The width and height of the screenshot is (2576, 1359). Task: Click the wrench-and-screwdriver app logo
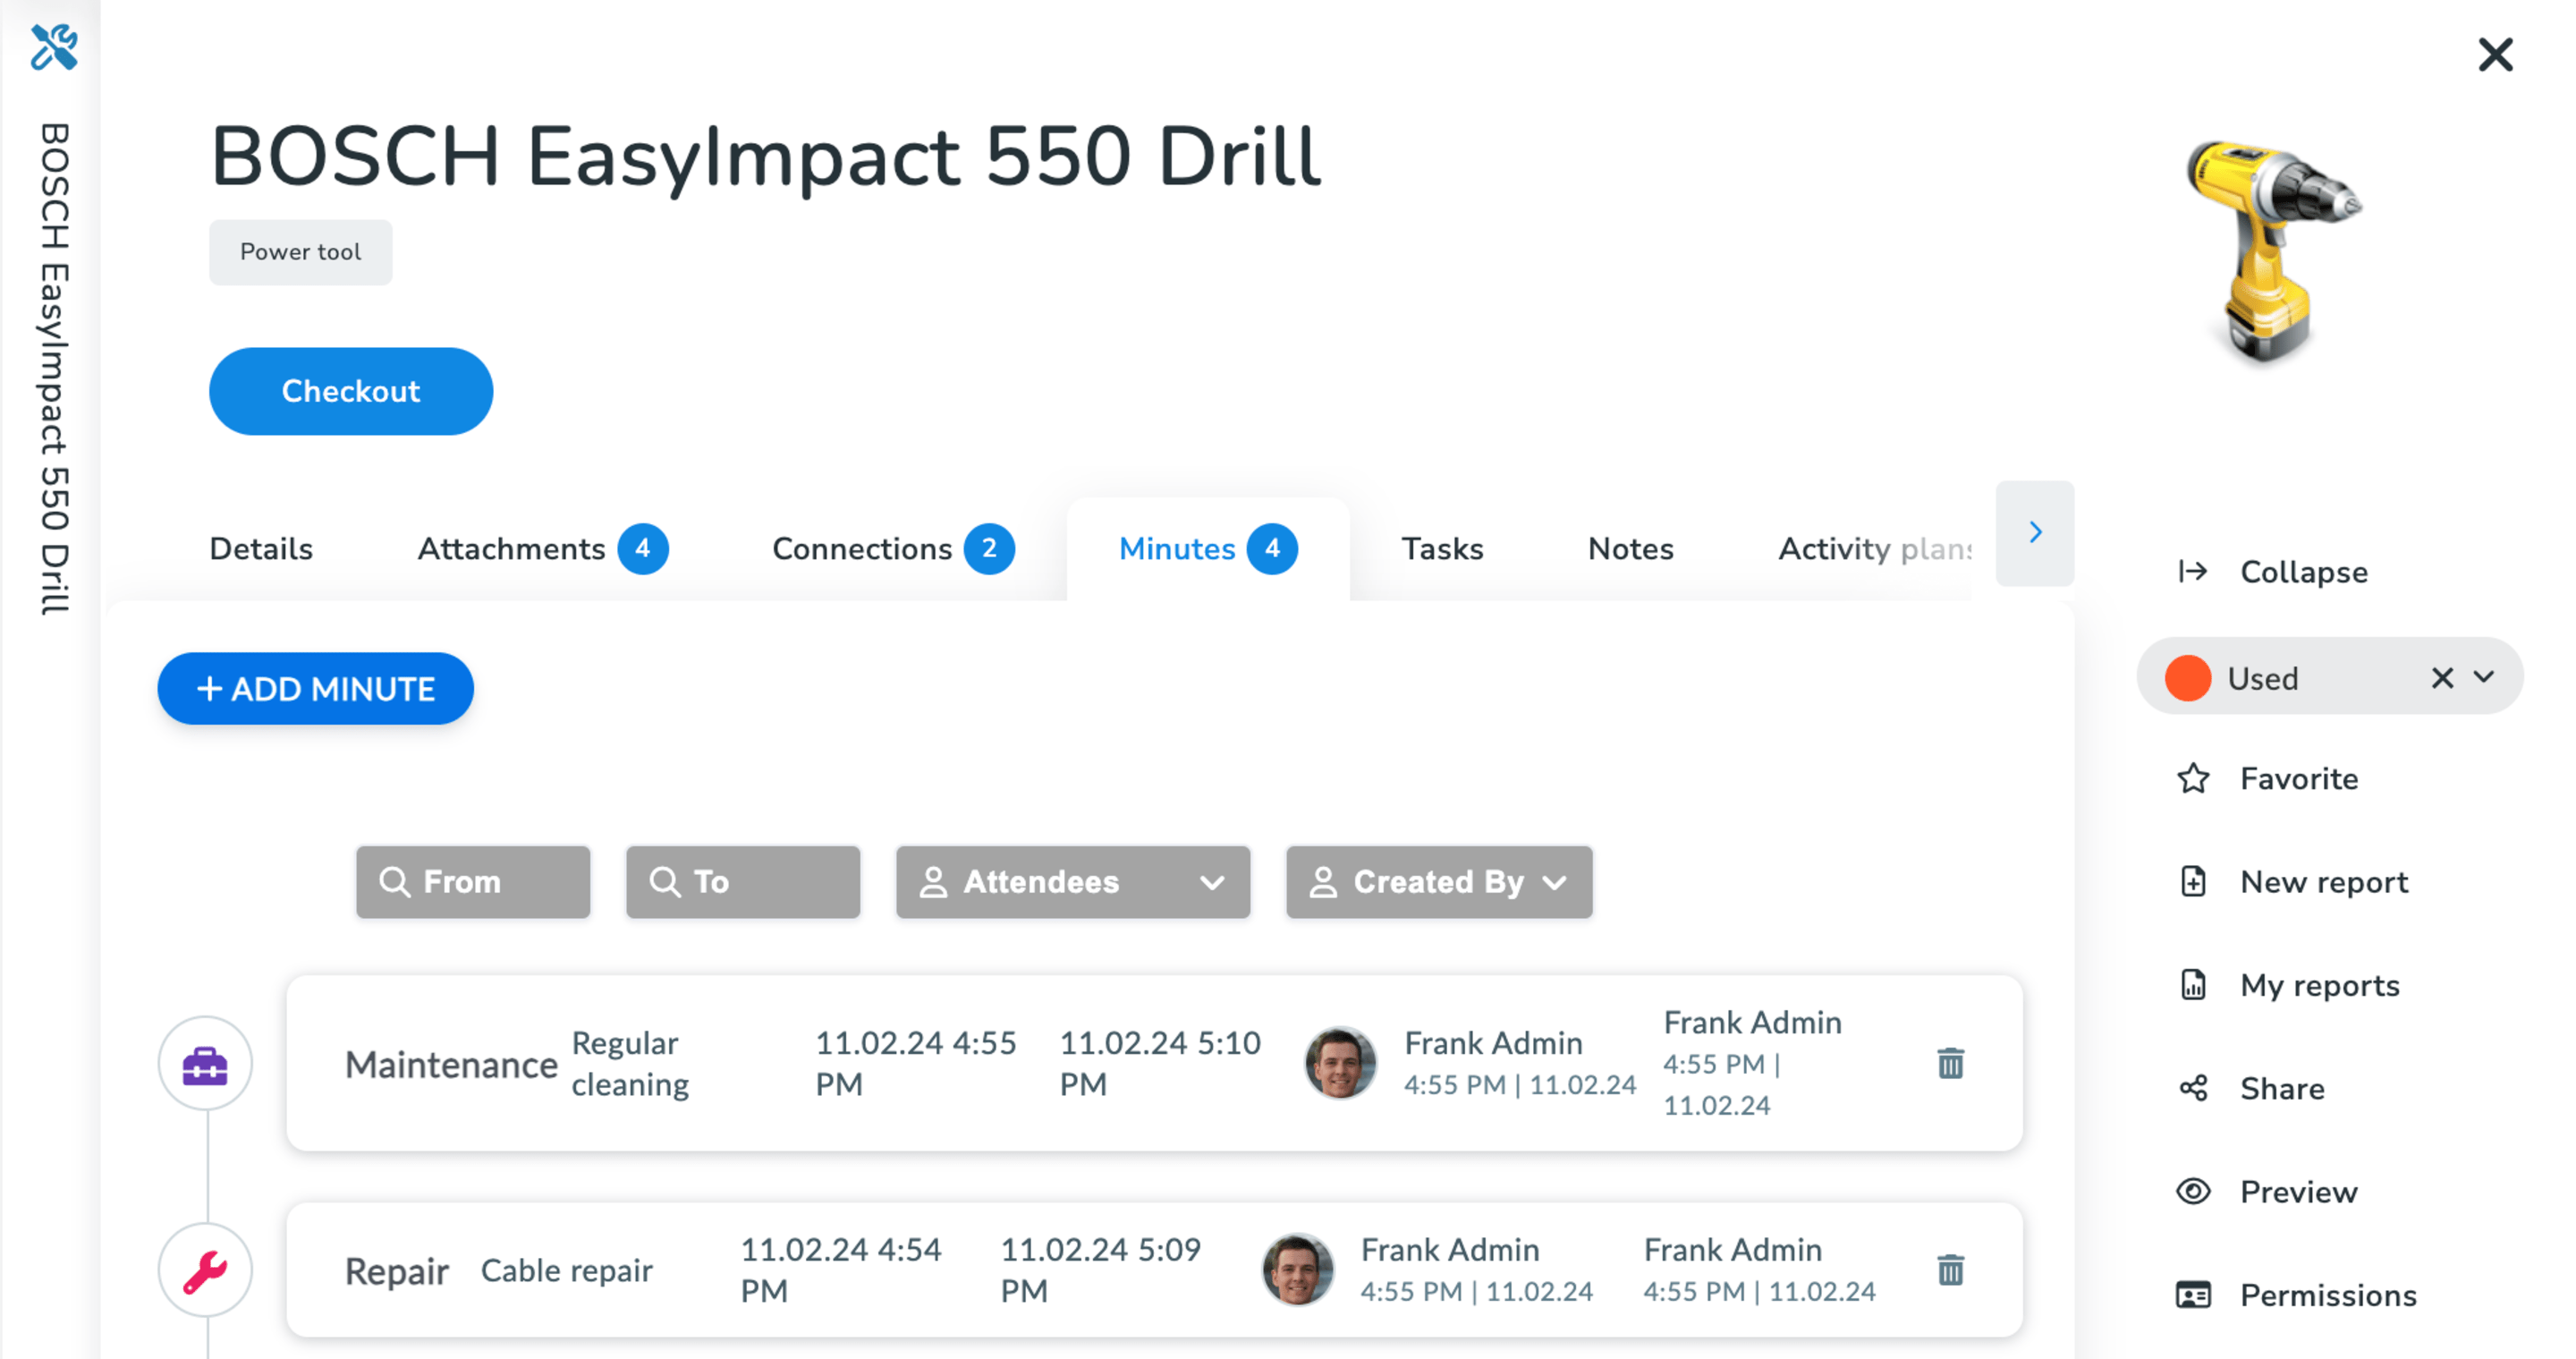(x=53, y=47)
